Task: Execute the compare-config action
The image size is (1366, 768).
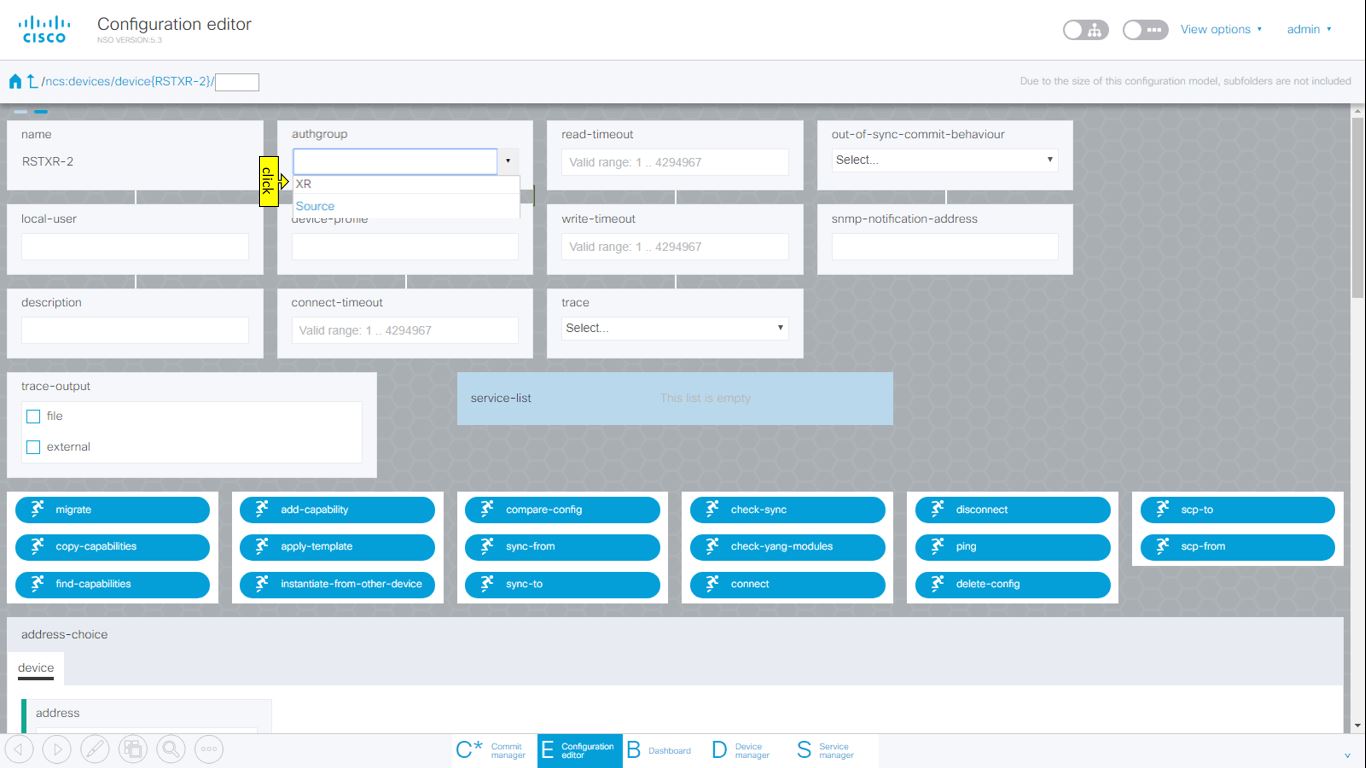Action: click(x=562, y=509)
